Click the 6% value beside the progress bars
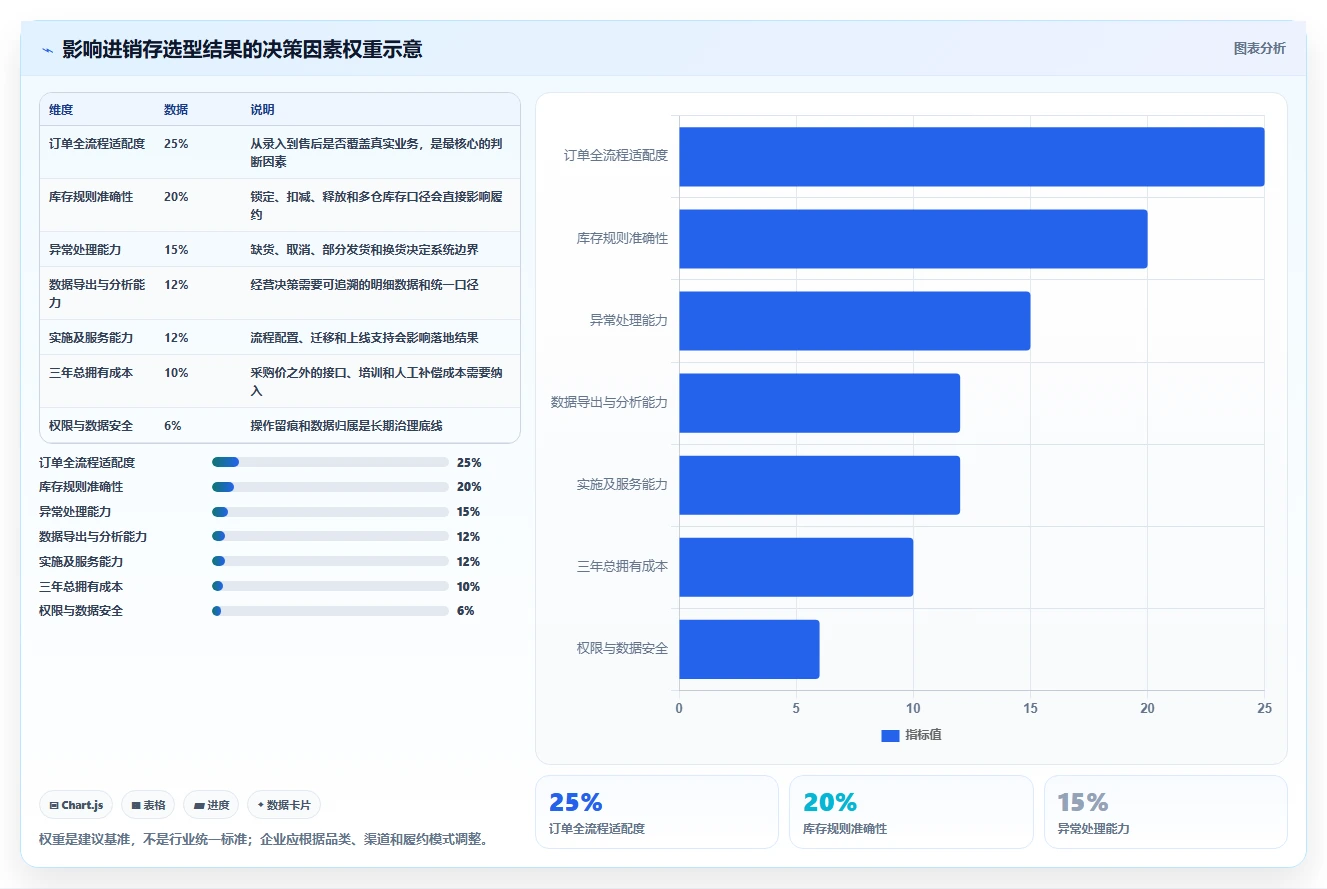 [465, 611]
